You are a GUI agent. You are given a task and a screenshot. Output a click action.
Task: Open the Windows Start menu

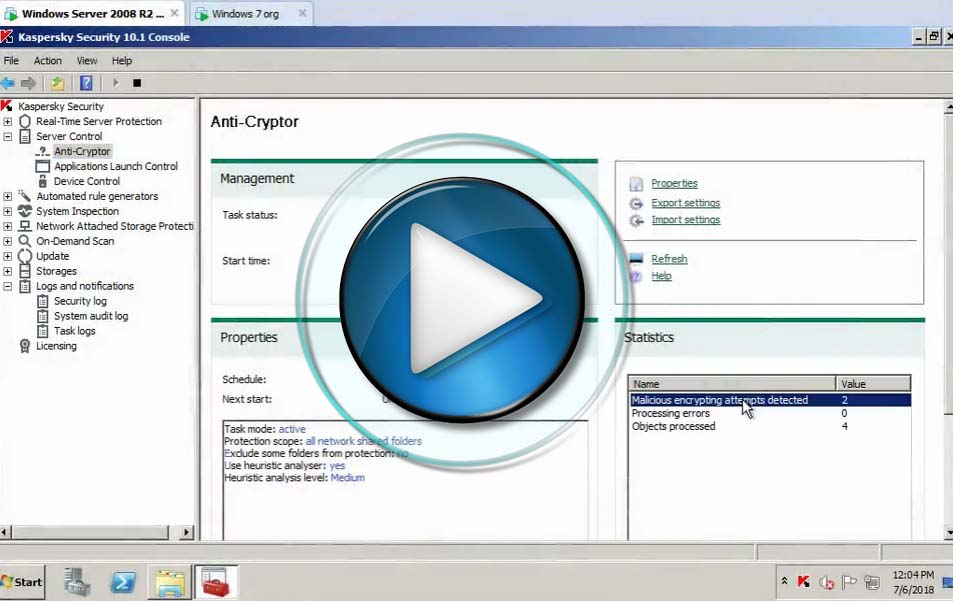22,582
